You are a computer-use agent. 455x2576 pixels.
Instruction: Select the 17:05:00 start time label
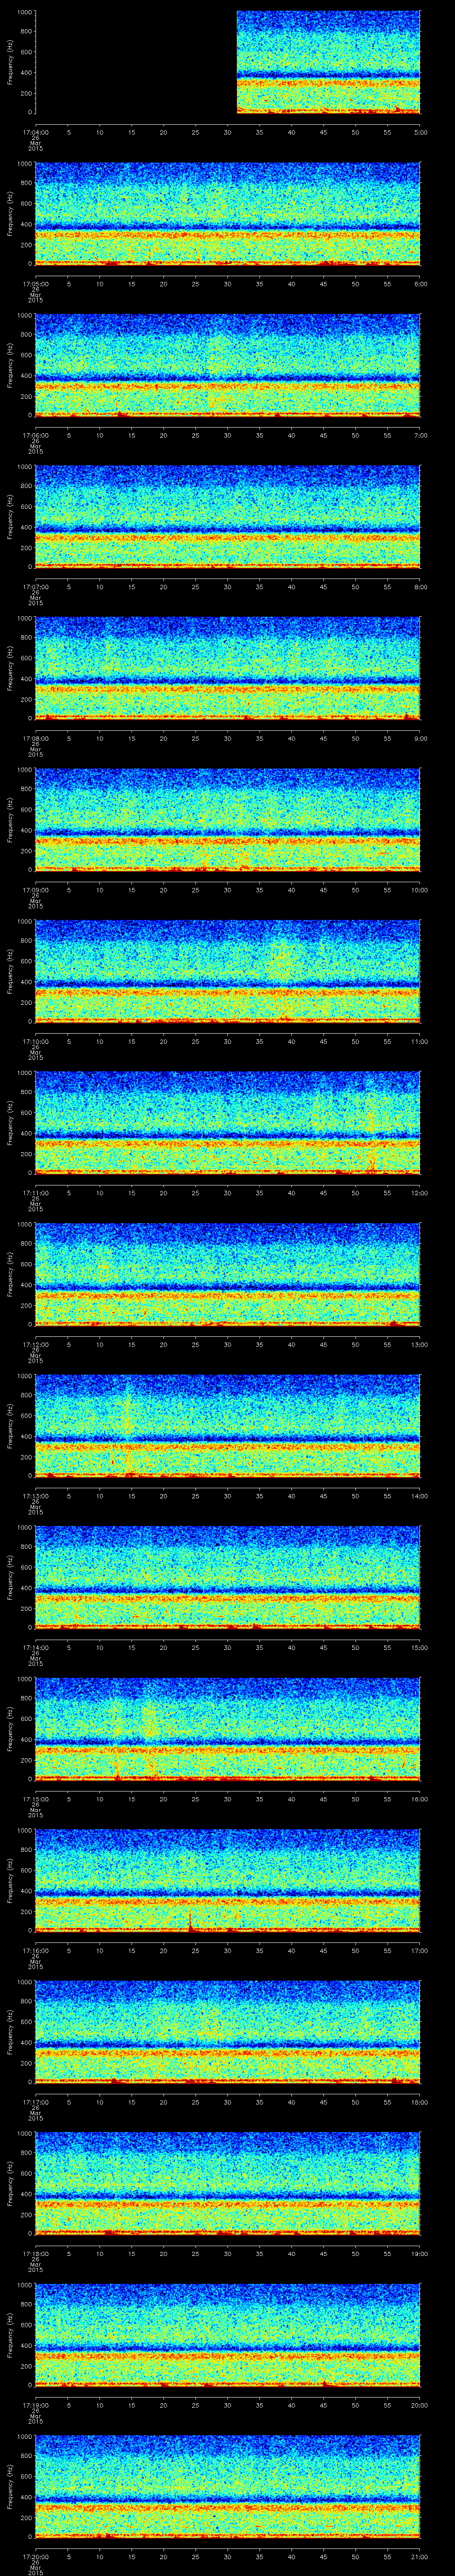pos(34,283)
